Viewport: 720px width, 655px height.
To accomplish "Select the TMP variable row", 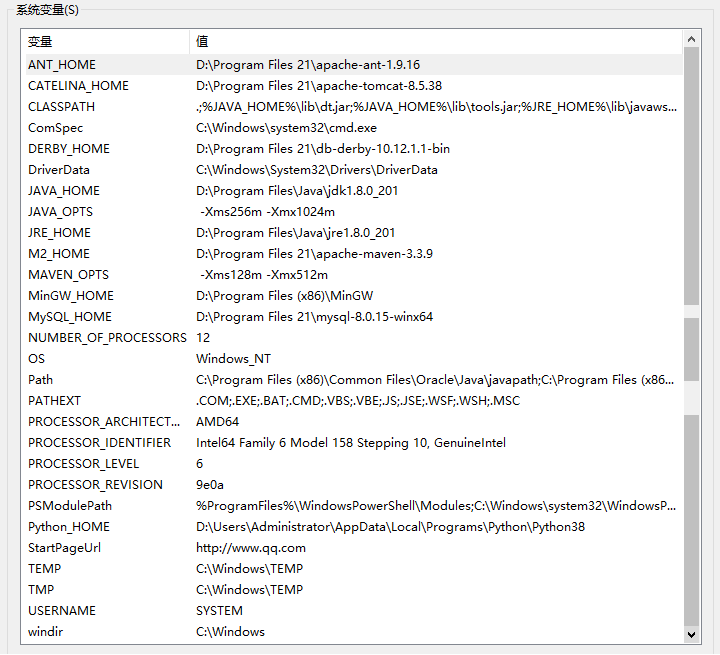I will tap(354, 590).
